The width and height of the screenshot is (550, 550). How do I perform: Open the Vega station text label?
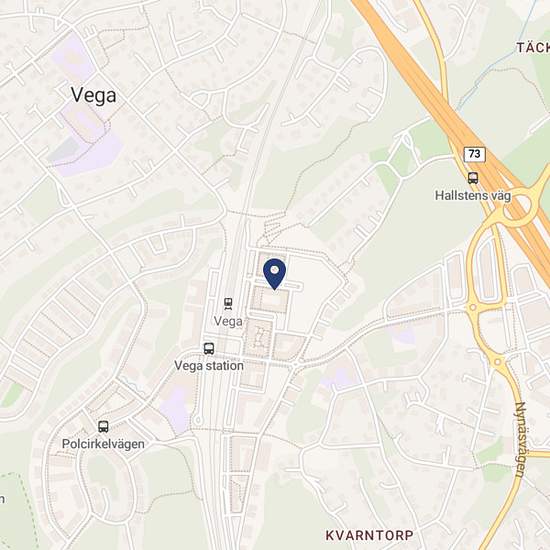tap(209, 365)
